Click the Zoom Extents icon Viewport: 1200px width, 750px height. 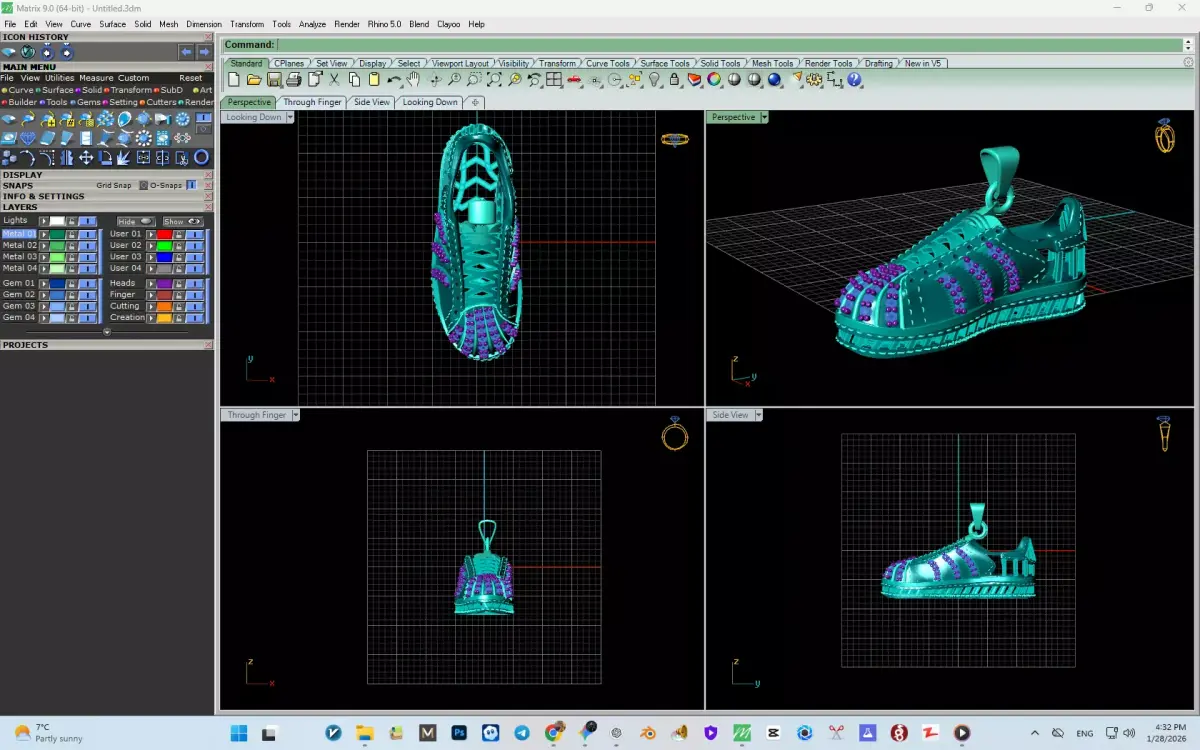pos(495,79)
